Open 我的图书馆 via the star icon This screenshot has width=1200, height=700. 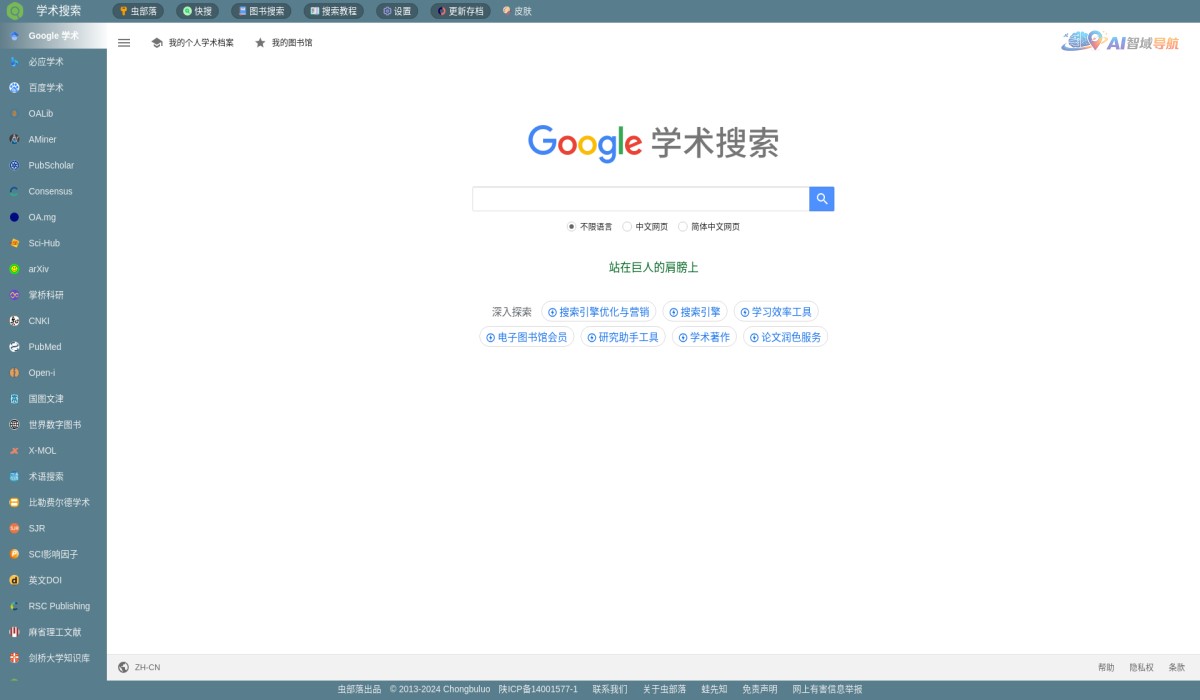(283, 43)
